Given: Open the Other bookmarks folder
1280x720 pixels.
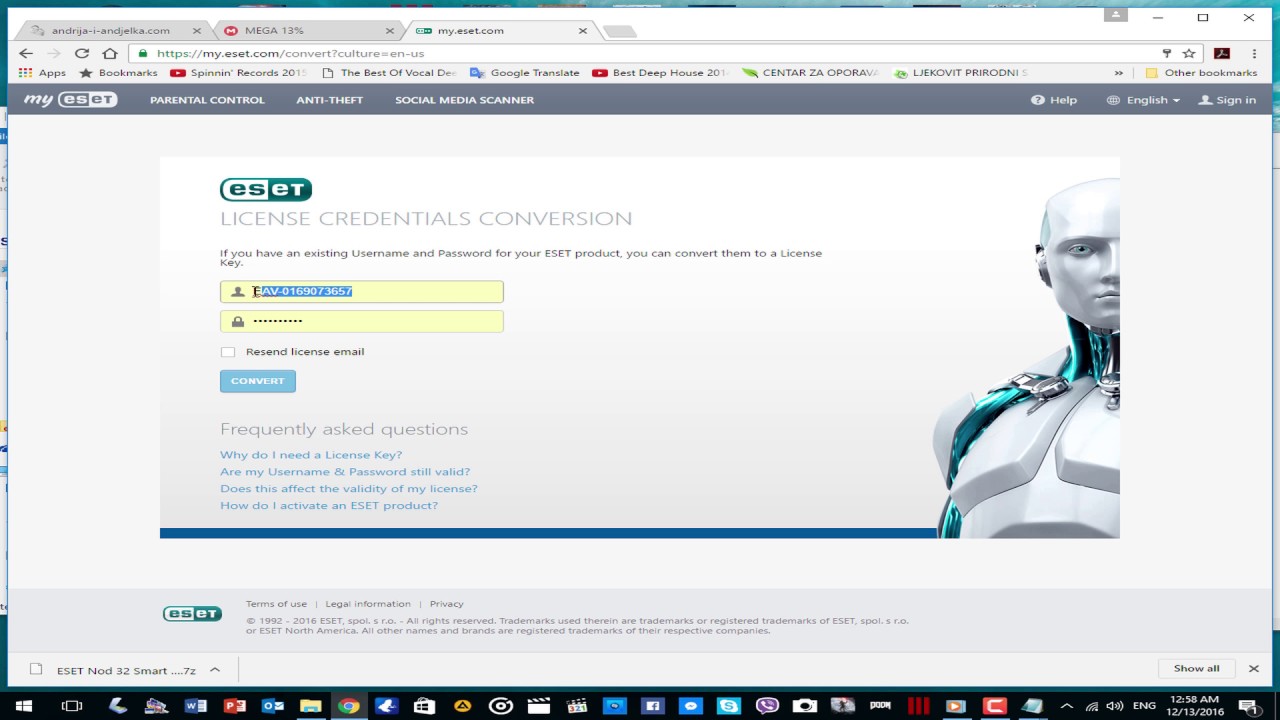Looking at the screenshot, I should click(x=1201, y=73).
